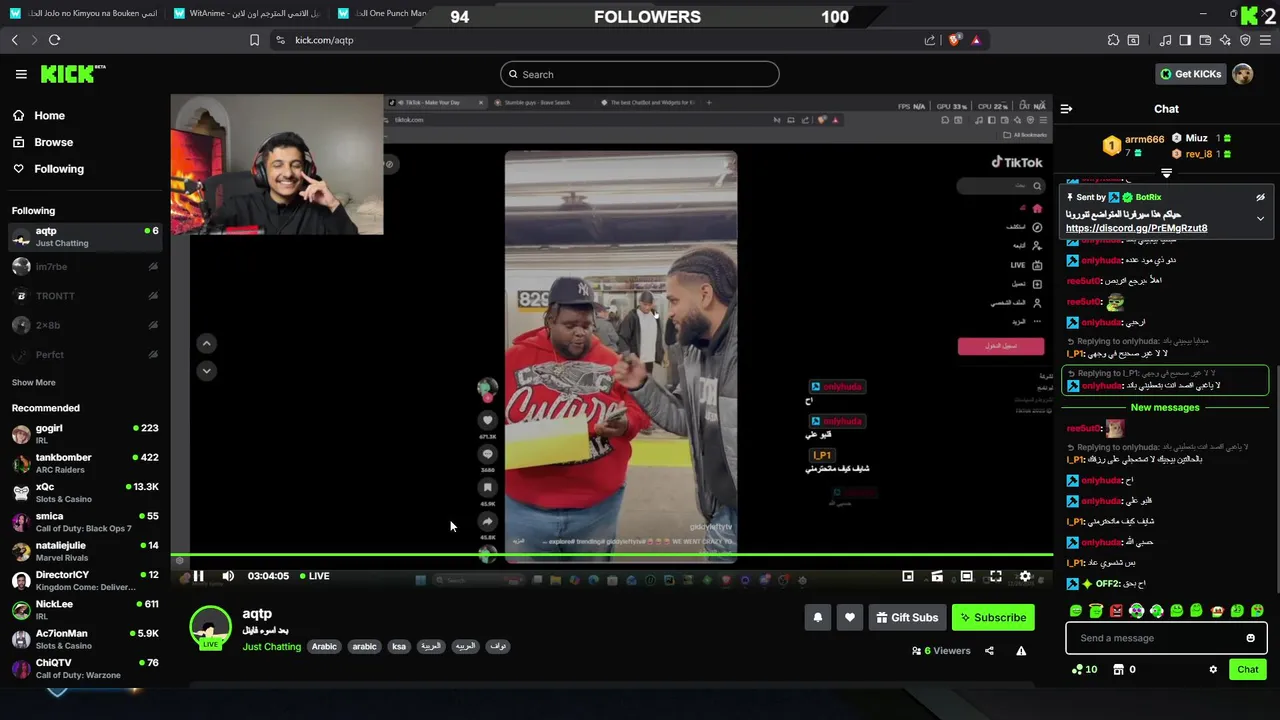This screenshot has width=1280, height=720.
Task: Open the hamburger sidebar menu
Action: pos(21,74)
